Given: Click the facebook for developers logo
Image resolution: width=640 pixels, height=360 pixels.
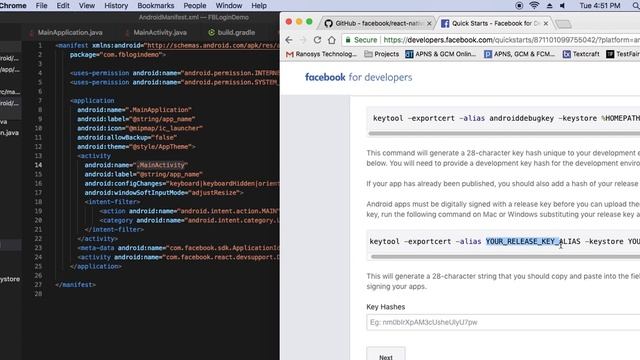Looking at the screenshot, I should coord(358,77).
